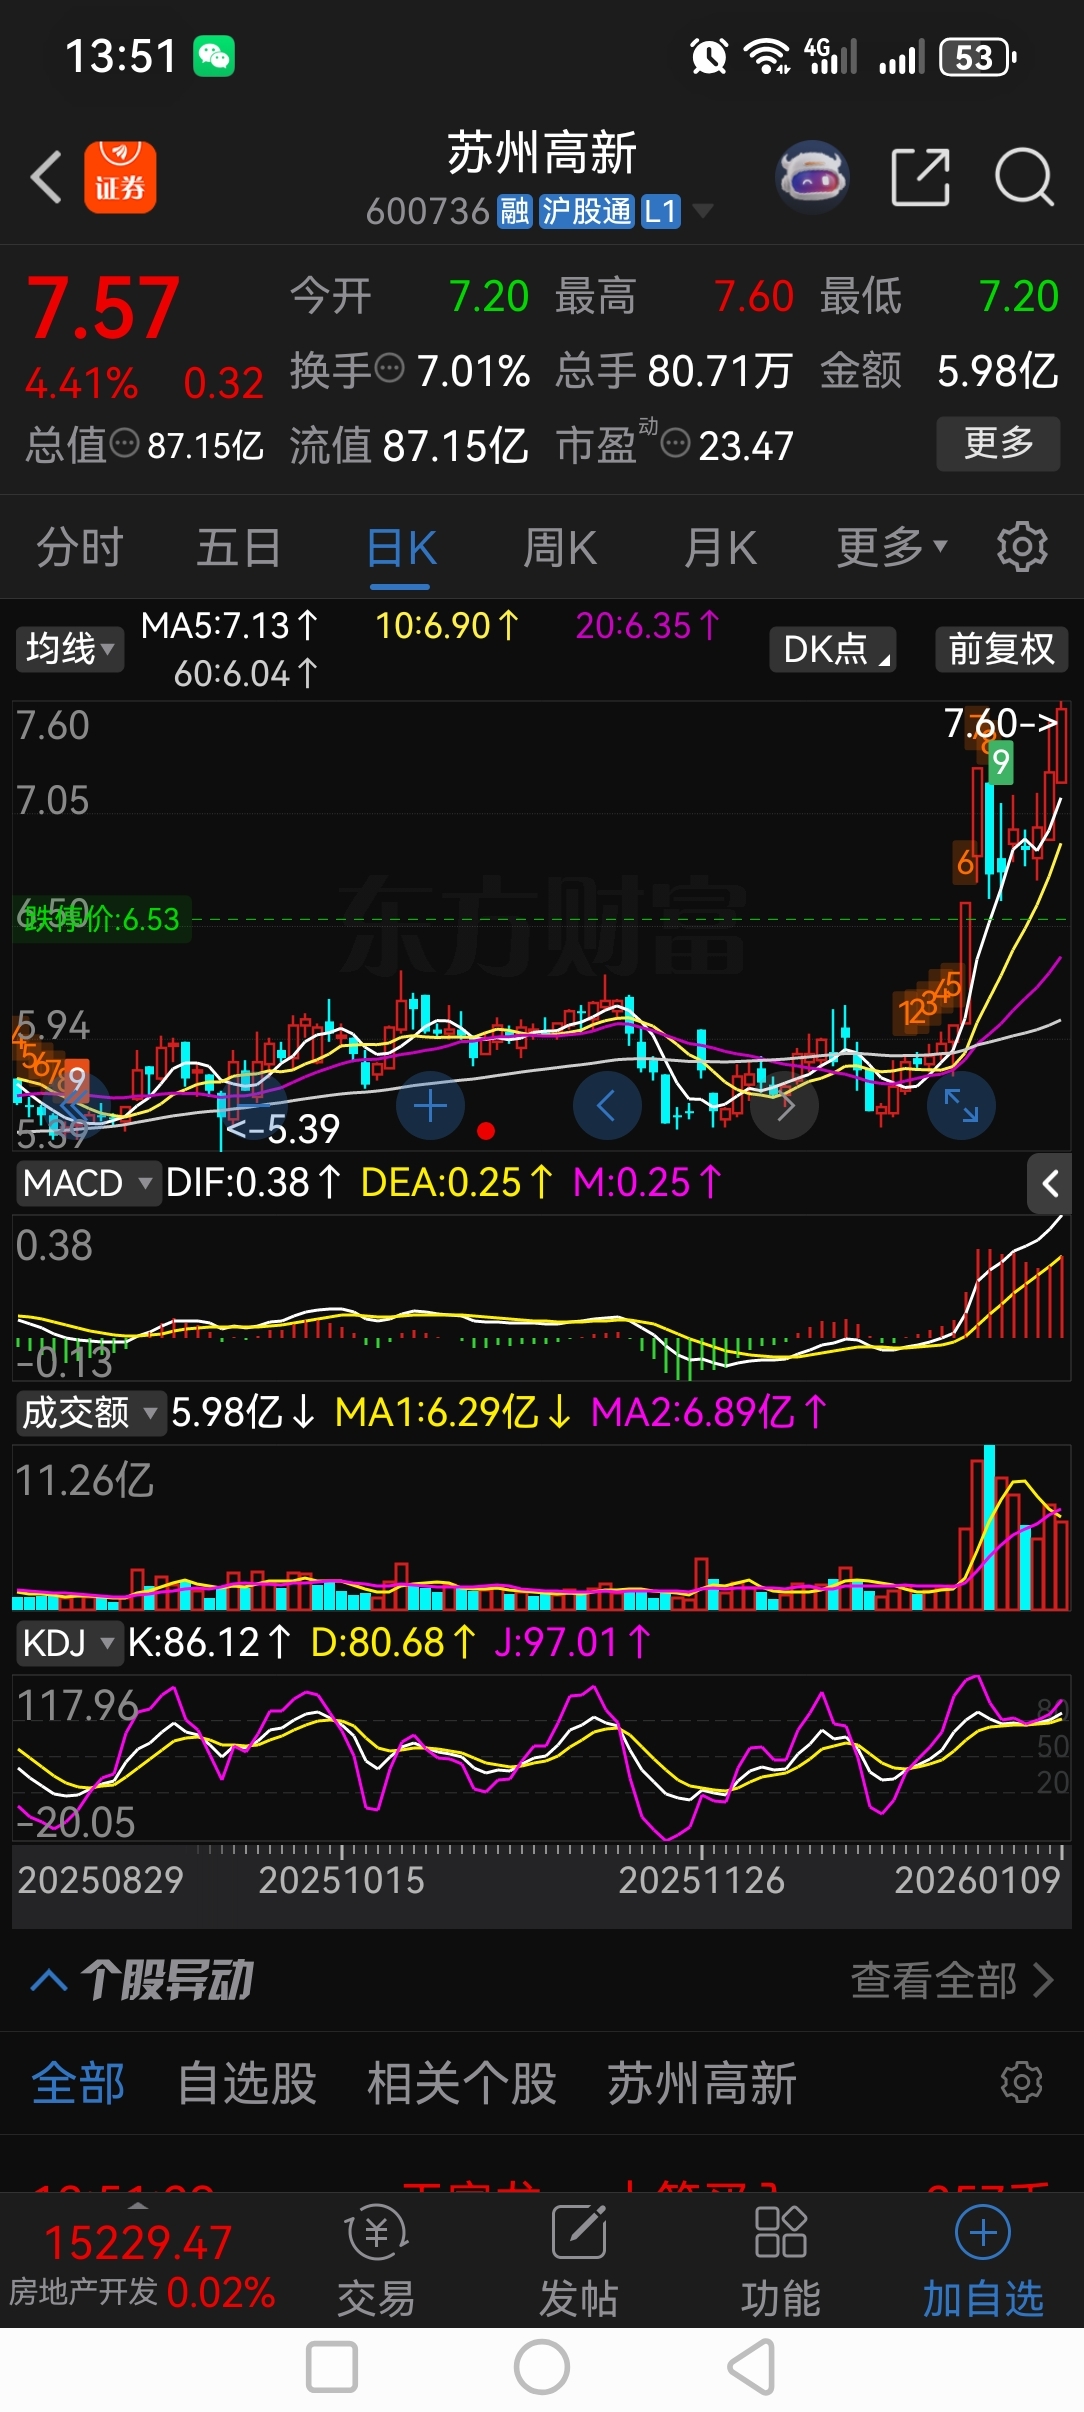
Task: Tap the Android back button
Action: point(752,2368)
